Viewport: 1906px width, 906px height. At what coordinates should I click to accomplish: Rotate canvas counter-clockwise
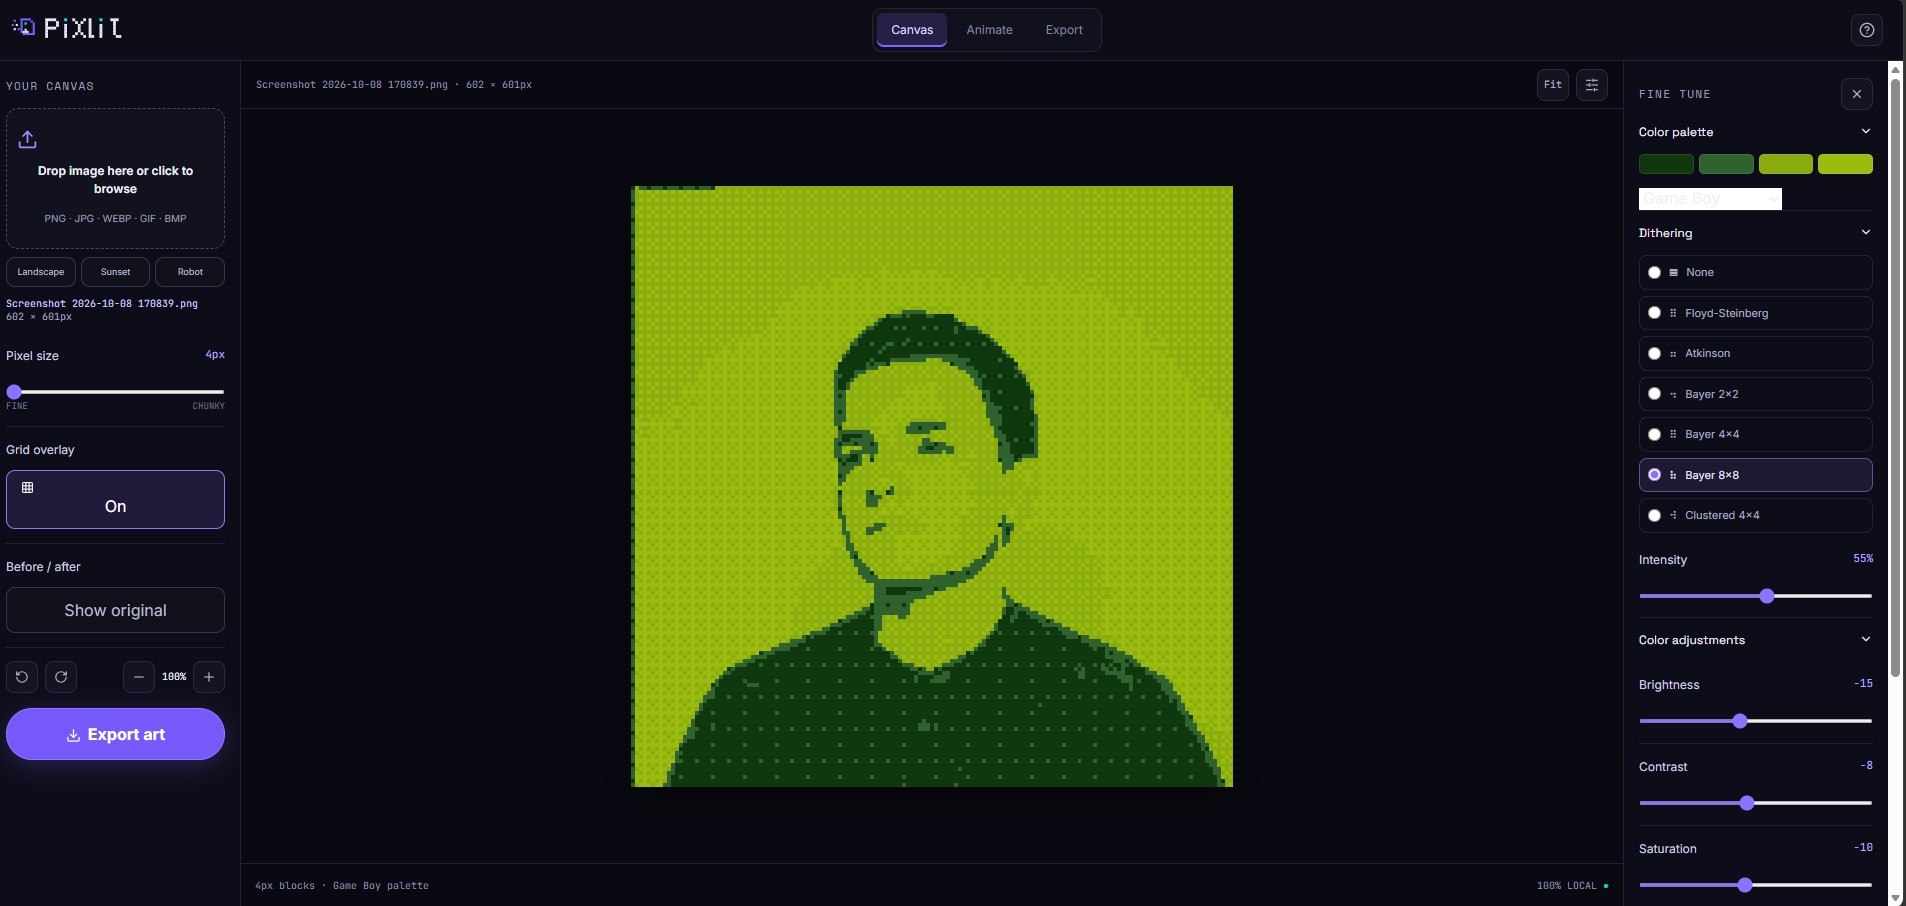click(22, 677)
